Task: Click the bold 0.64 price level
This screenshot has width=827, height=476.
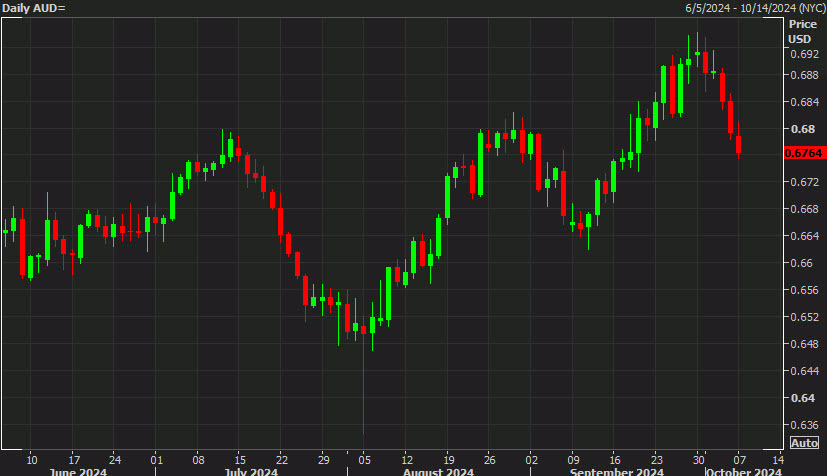Action: click(803, 398)
